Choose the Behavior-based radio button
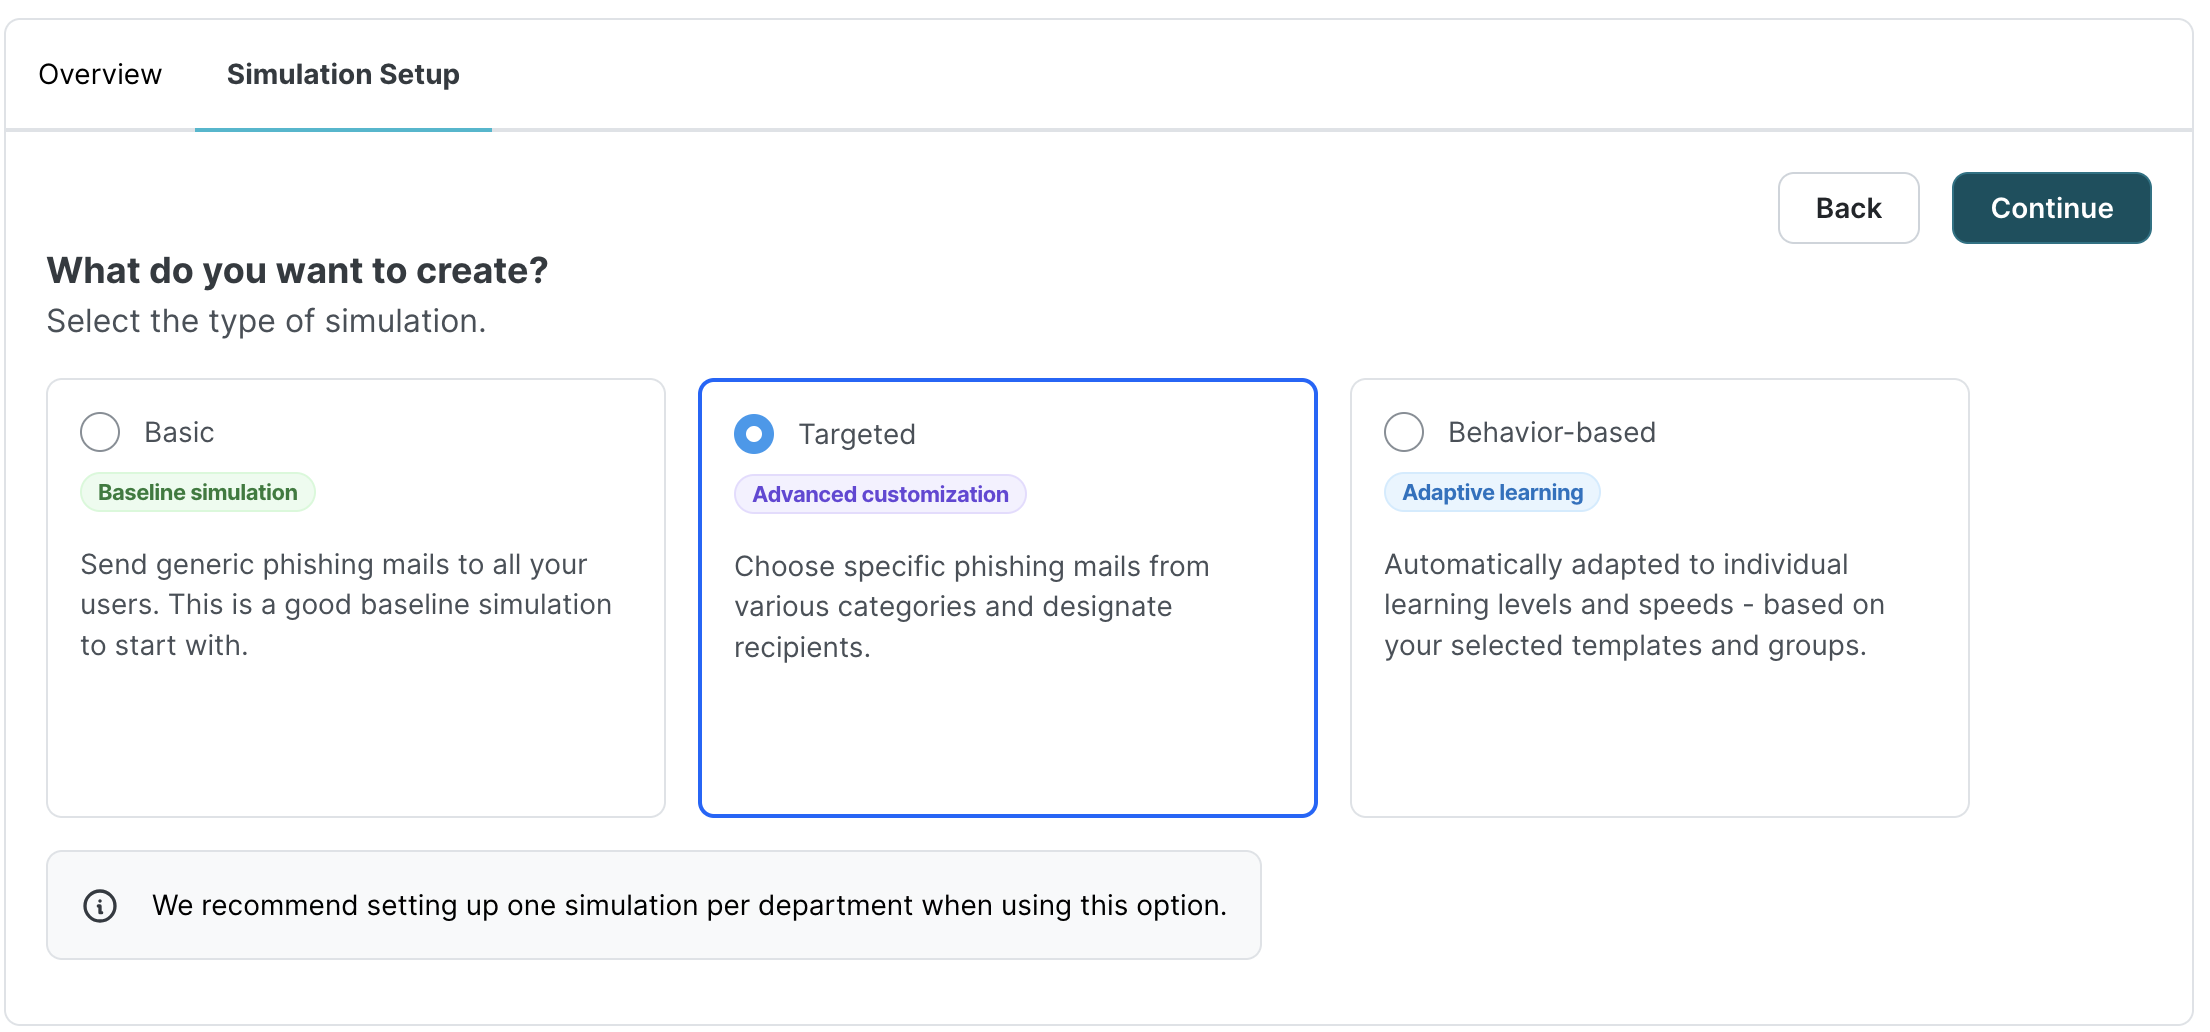 (1404, 432)
